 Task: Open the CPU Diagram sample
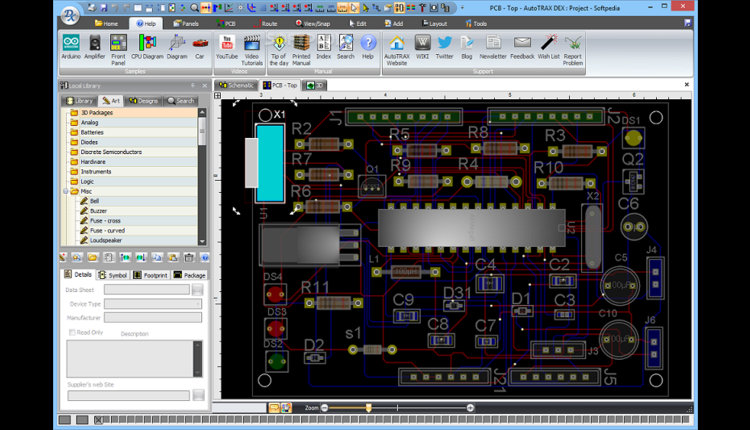(x=147, y=47)
